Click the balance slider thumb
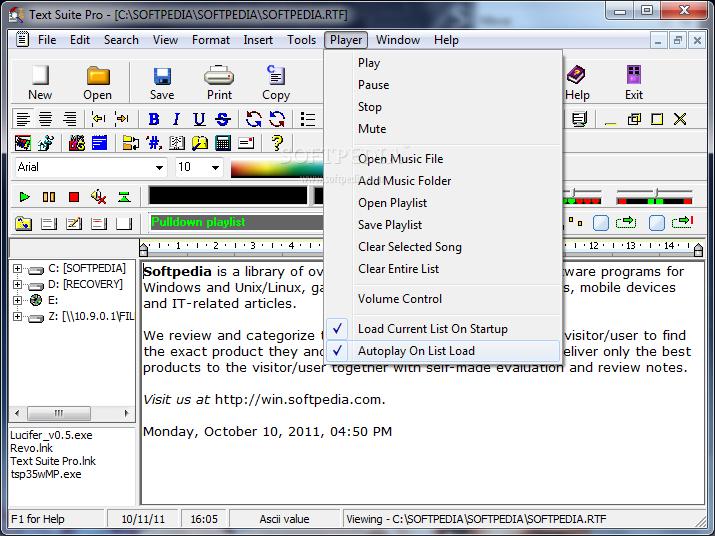Screen dimensions: 715x536 tap(656, 191)
